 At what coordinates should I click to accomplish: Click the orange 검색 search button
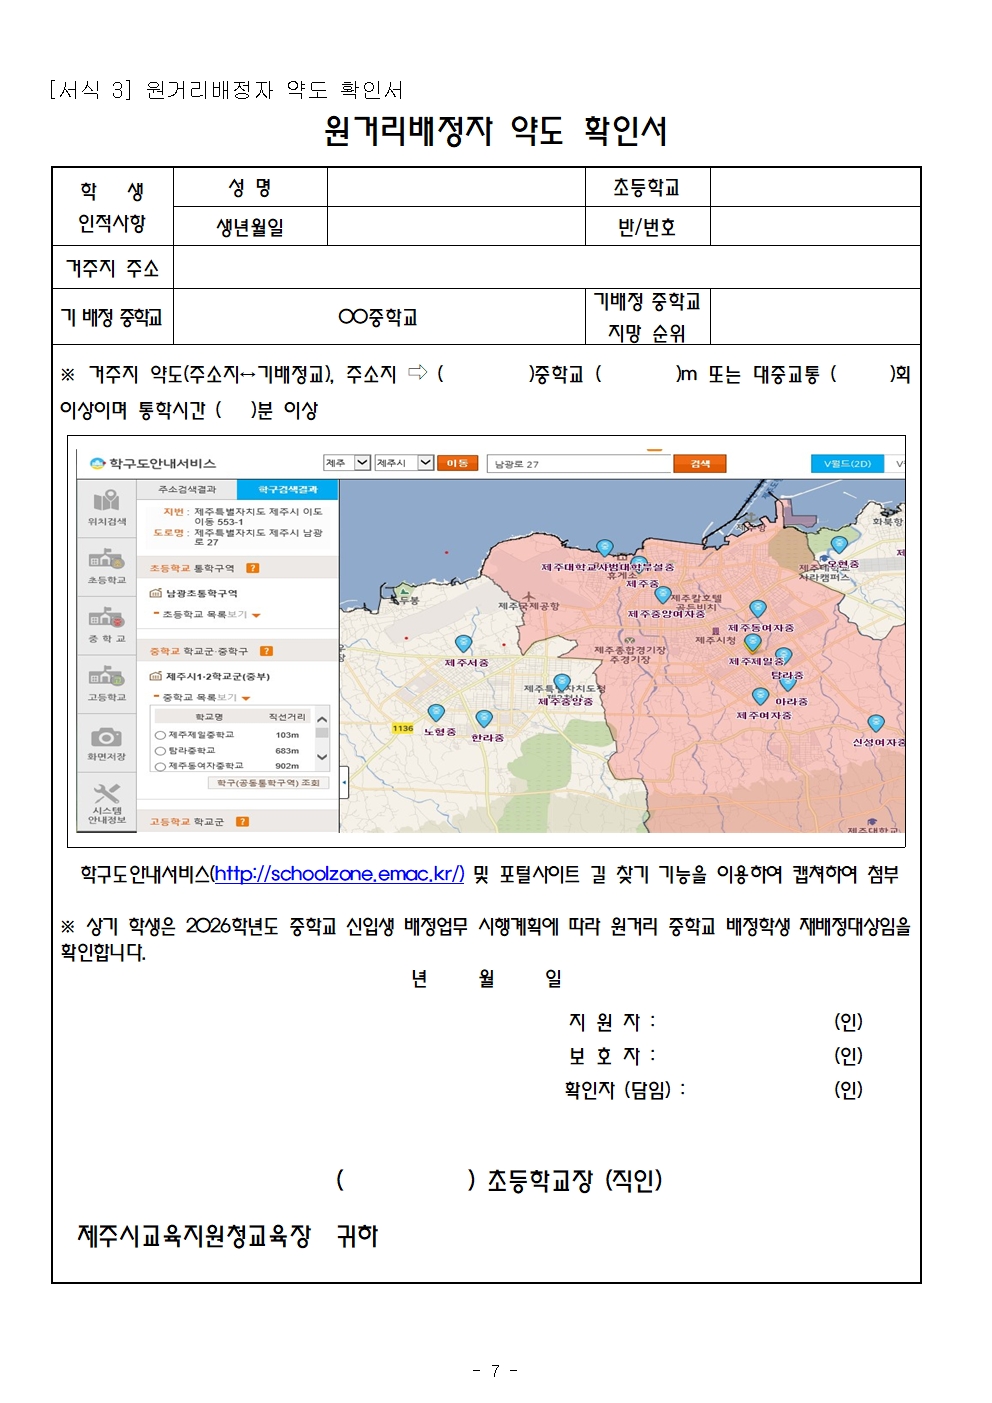(699, 463)
